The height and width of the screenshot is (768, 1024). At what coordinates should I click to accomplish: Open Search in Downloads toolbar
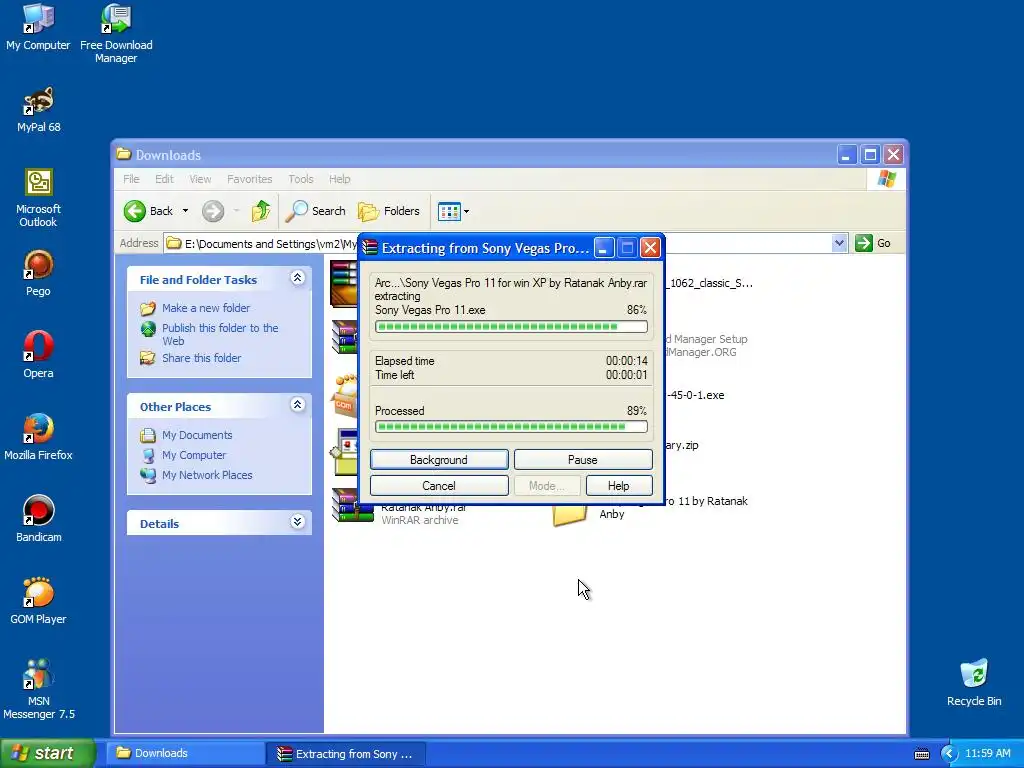[316, 211]
